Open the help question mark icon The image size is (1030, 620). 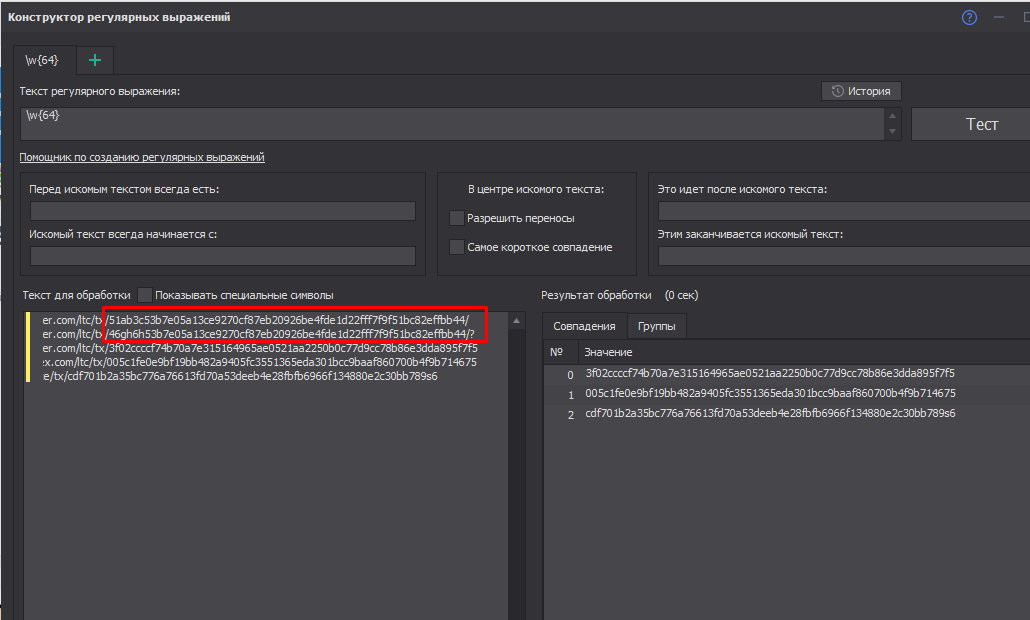coord(969,18)
